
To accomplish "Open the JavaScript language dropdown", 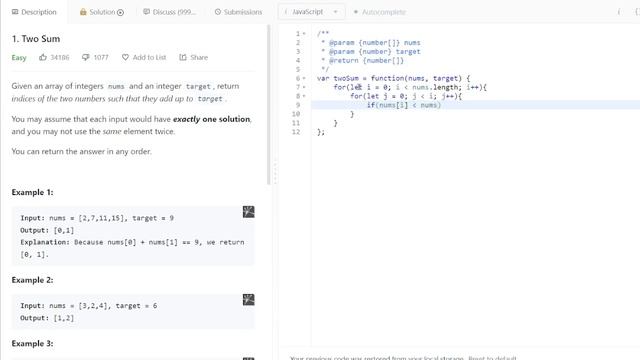I will coord(311,12).
